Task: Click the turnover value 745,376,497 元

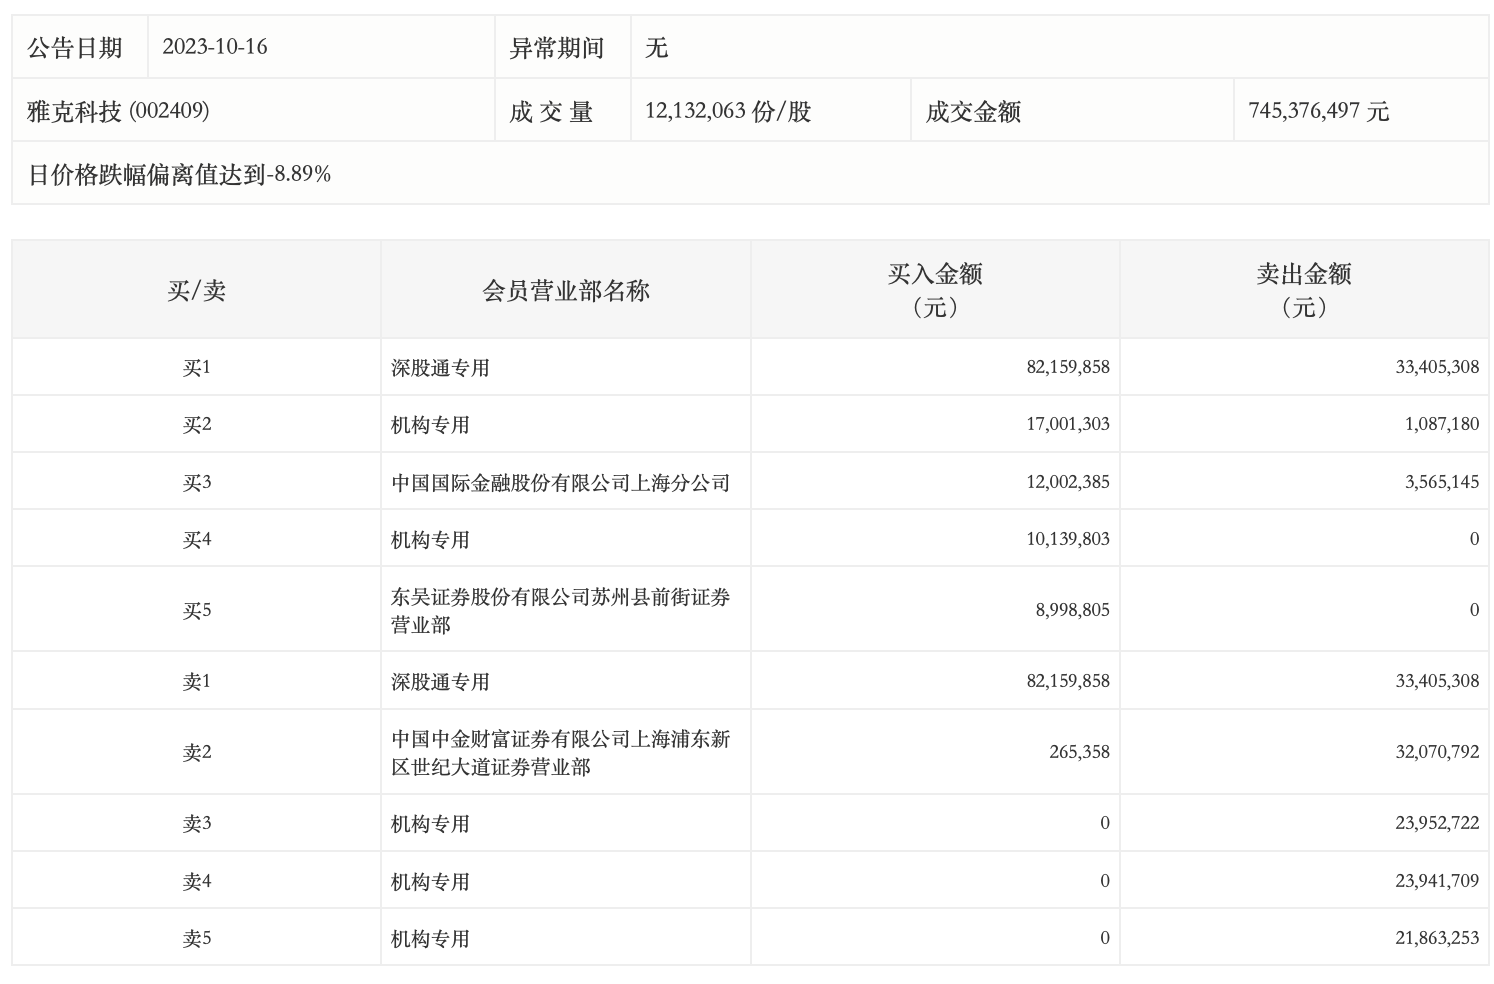Action: tap(1318, 111)
